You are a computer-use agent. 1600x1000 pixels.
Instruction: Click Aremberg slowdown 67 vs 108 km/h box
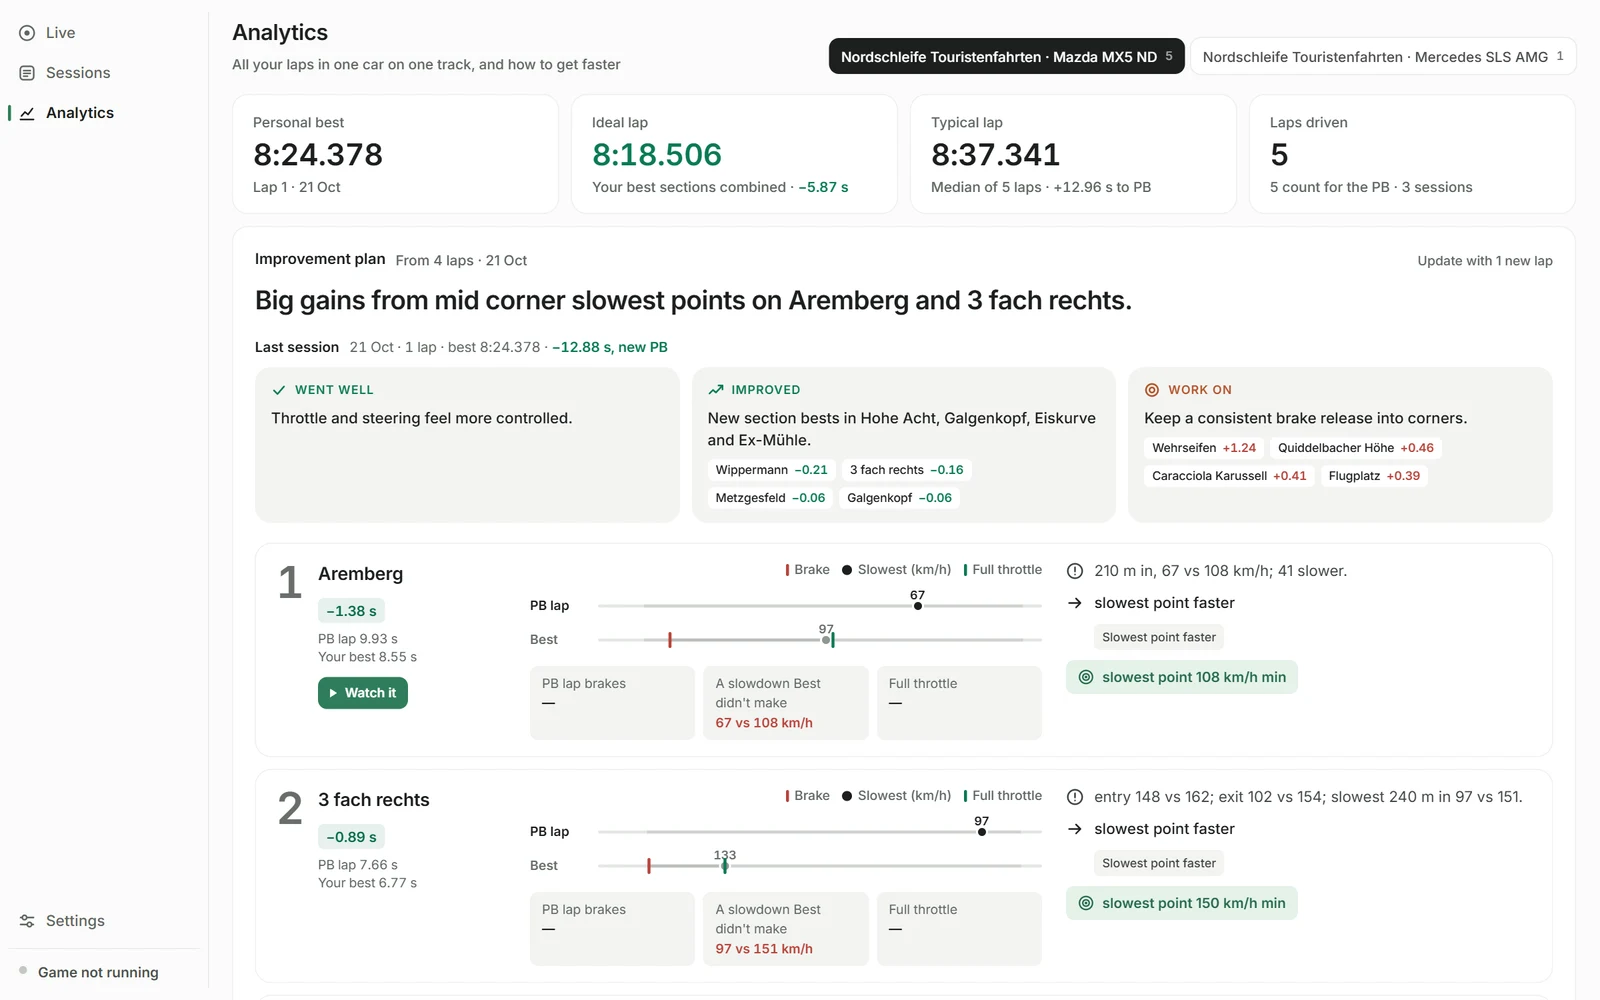pos(786,703)
